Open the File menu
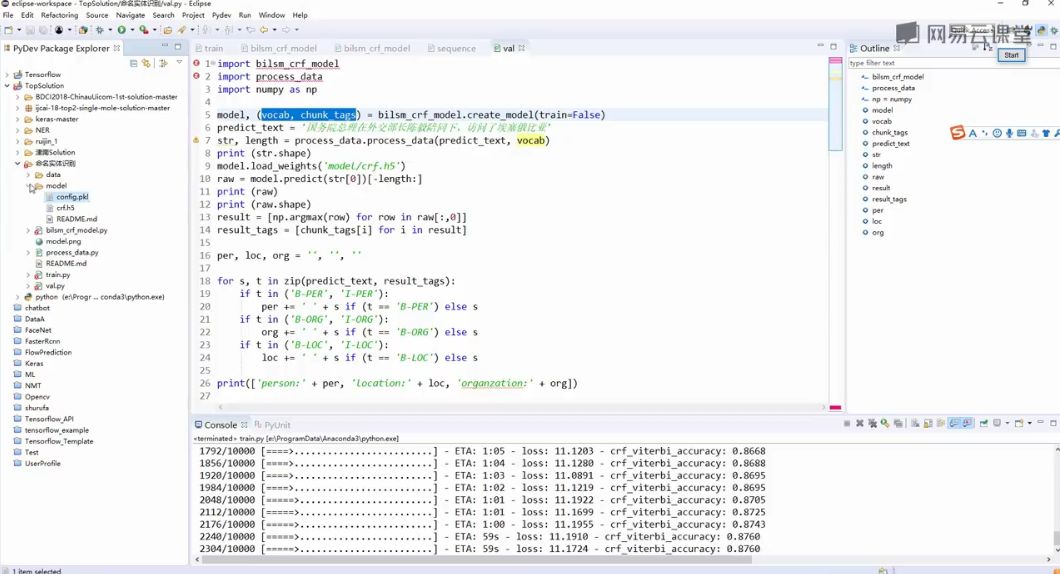 coord(8,15)
